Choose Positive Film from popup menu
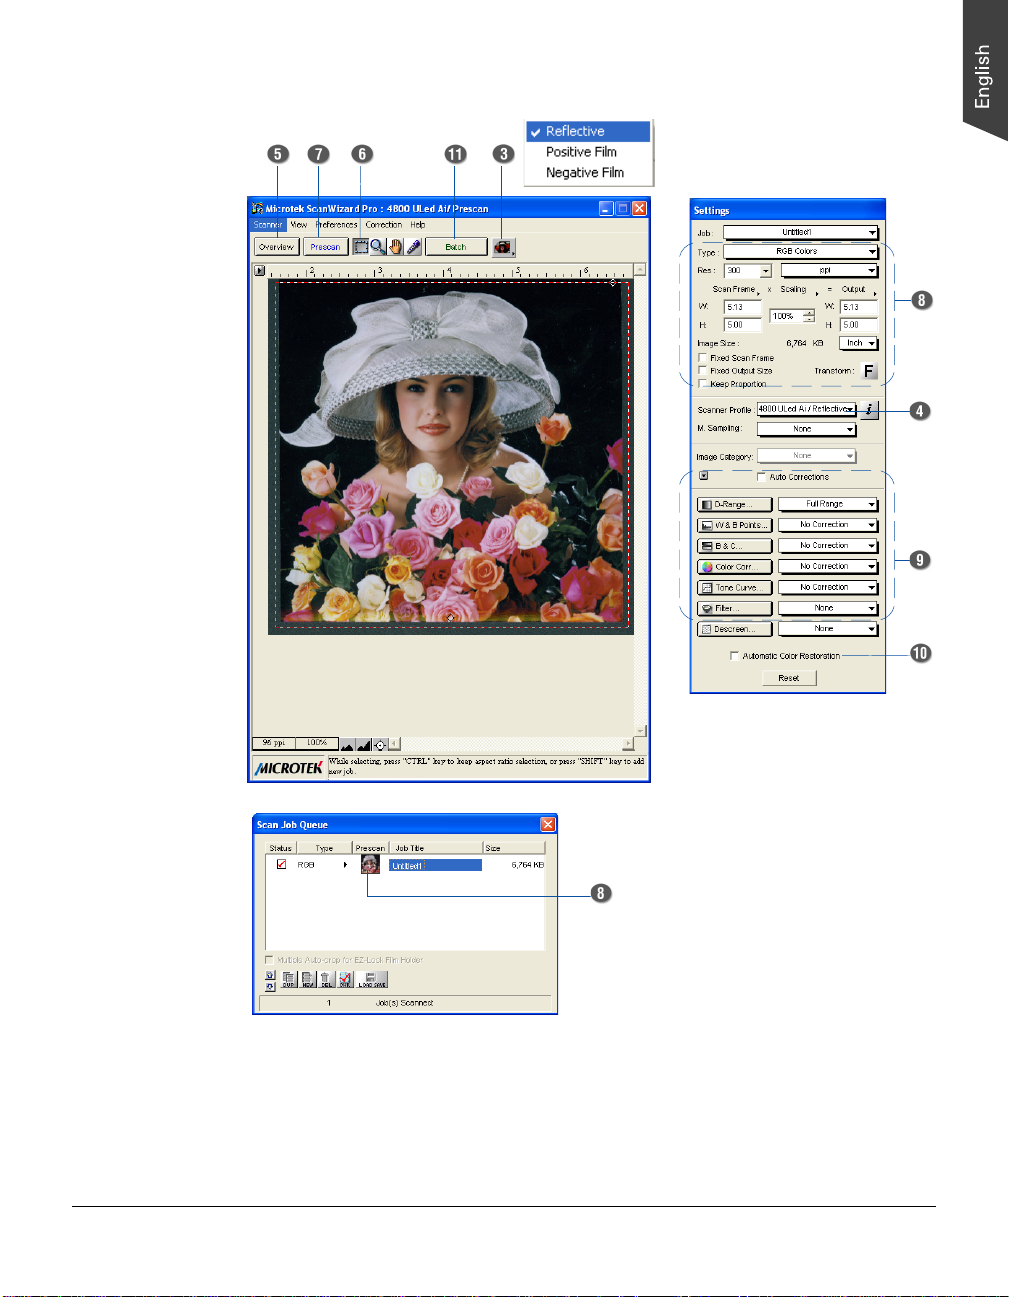Image resolution: width=1009 pixels, height=1297 pixels. pos(588,152)
